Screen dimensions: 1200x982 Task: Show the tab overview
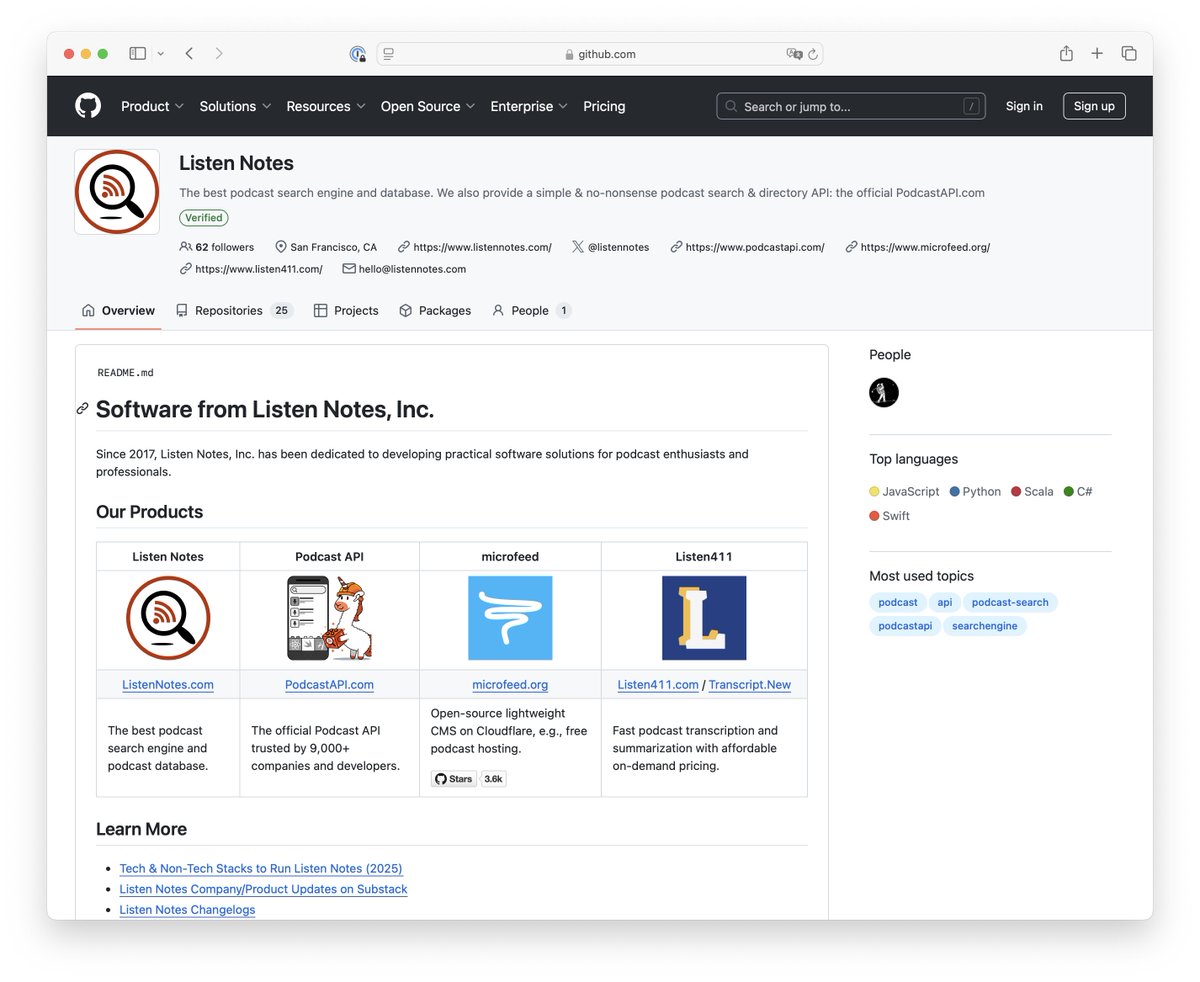coord(1129,54)
